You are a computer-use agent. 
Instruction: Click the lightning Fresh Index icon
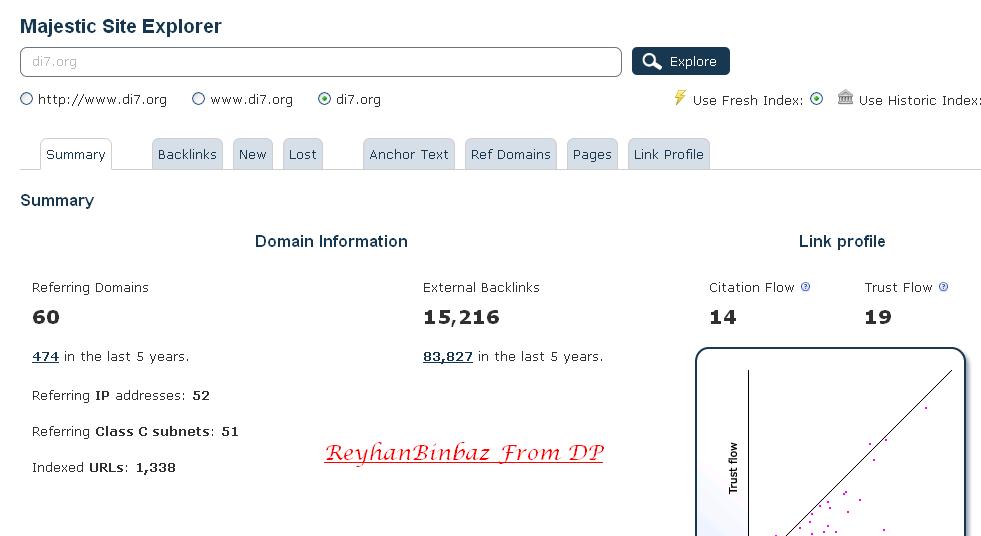pyautogui.click(x=680, y=98)
